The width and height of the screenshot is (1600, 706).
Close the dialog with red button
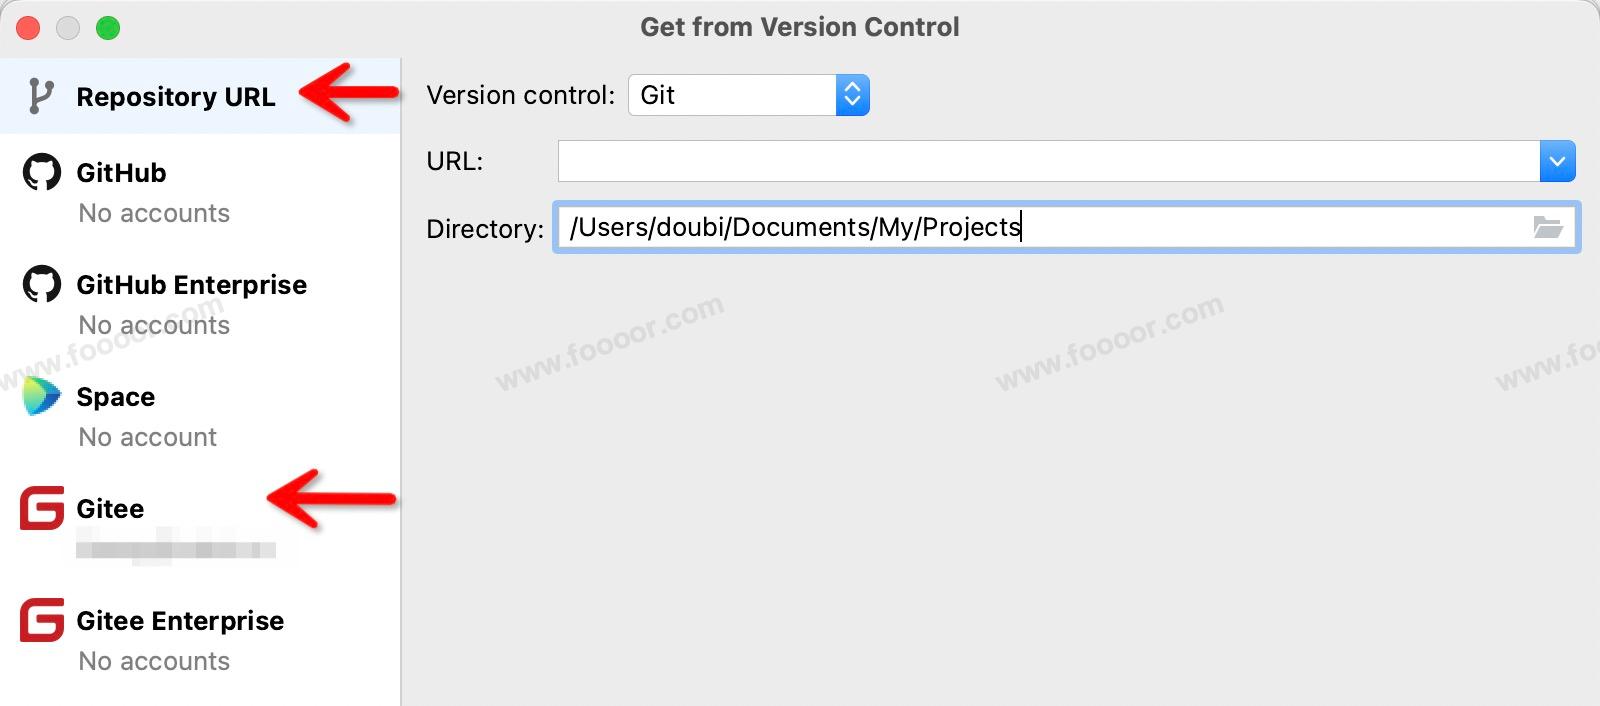click(x=28, y=28)
